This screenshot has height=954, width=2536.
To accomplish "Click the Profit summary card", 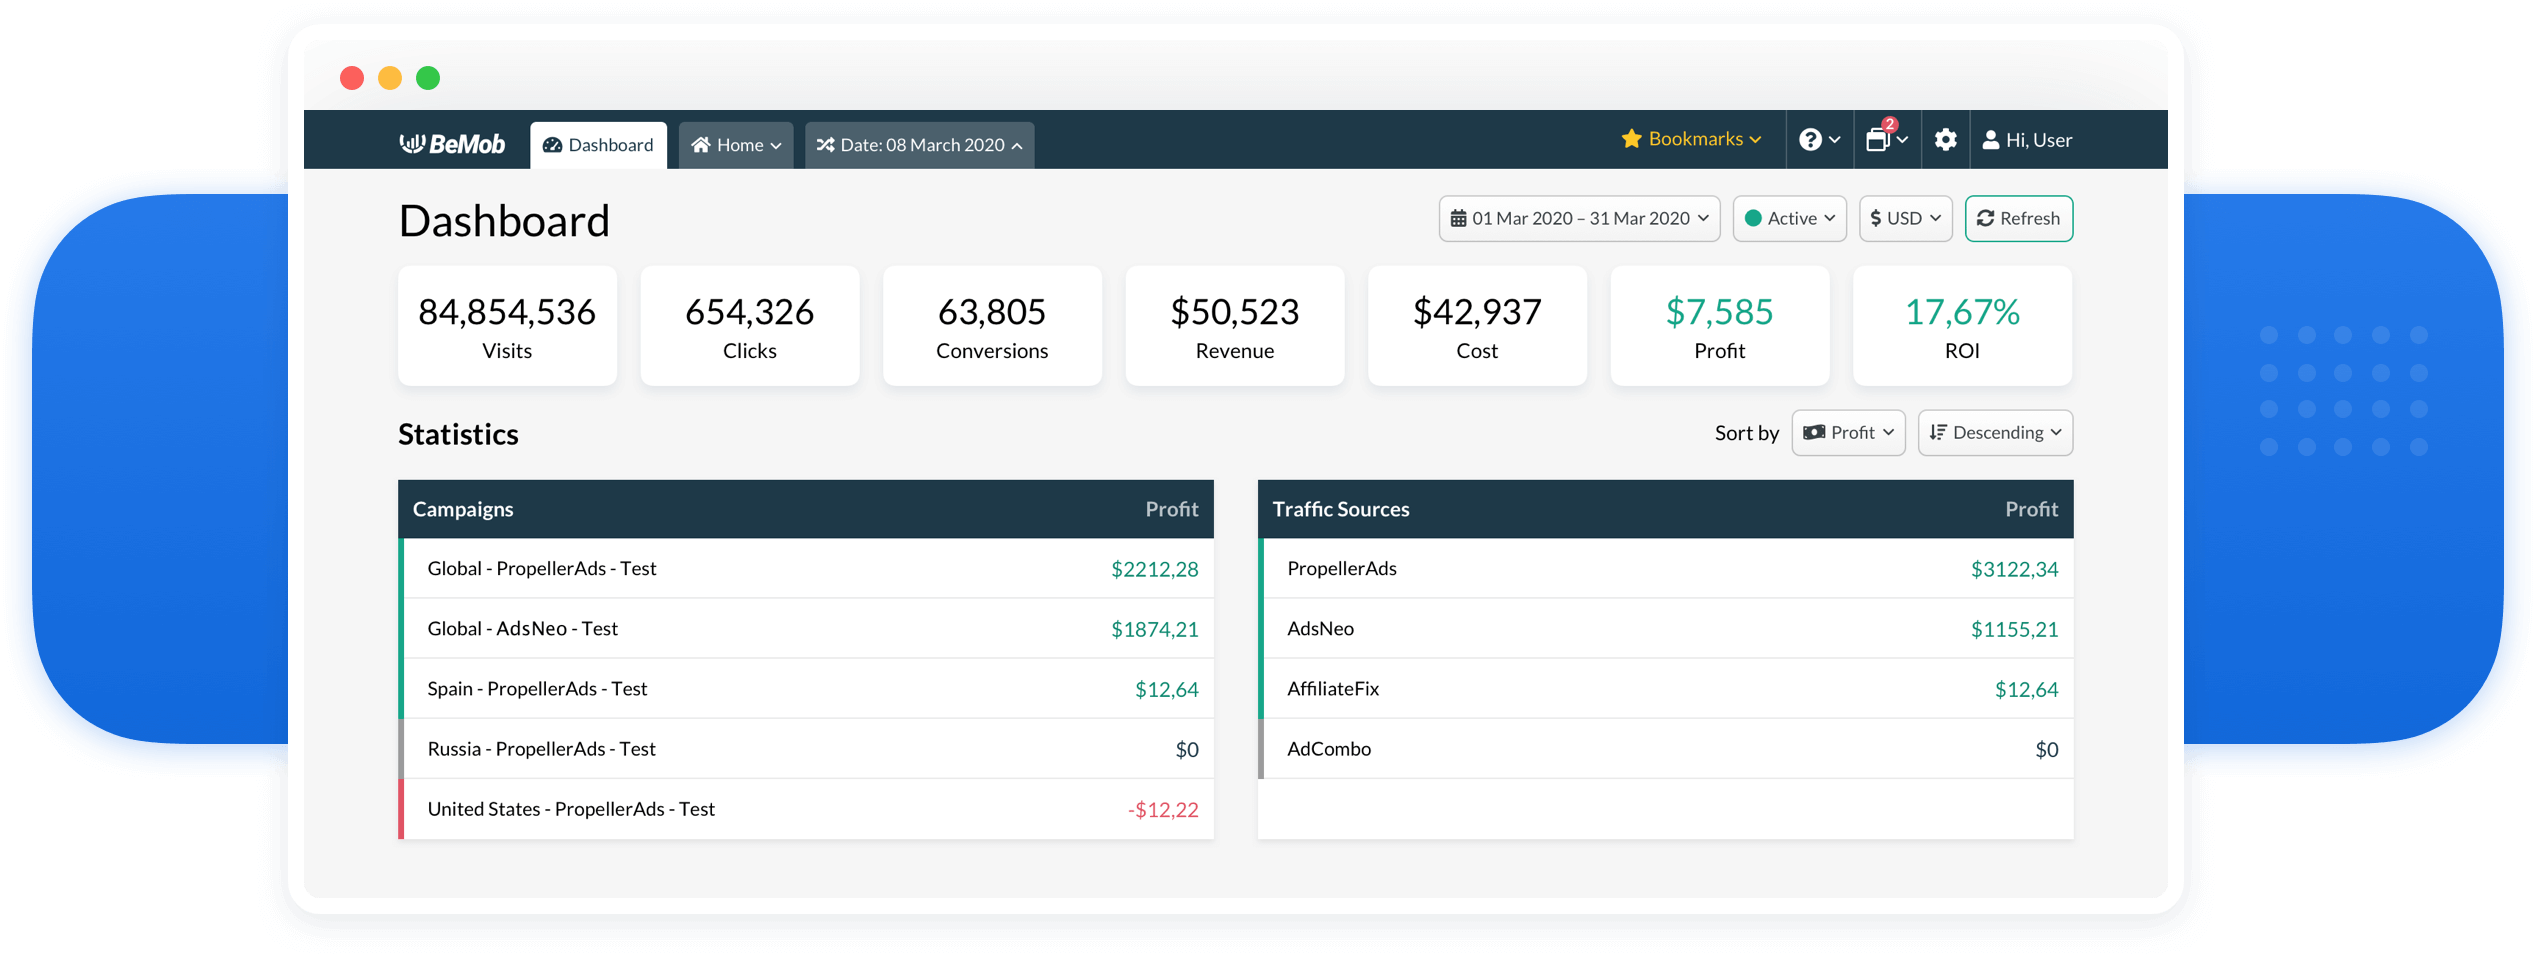I will click(x=1719, y=326).
